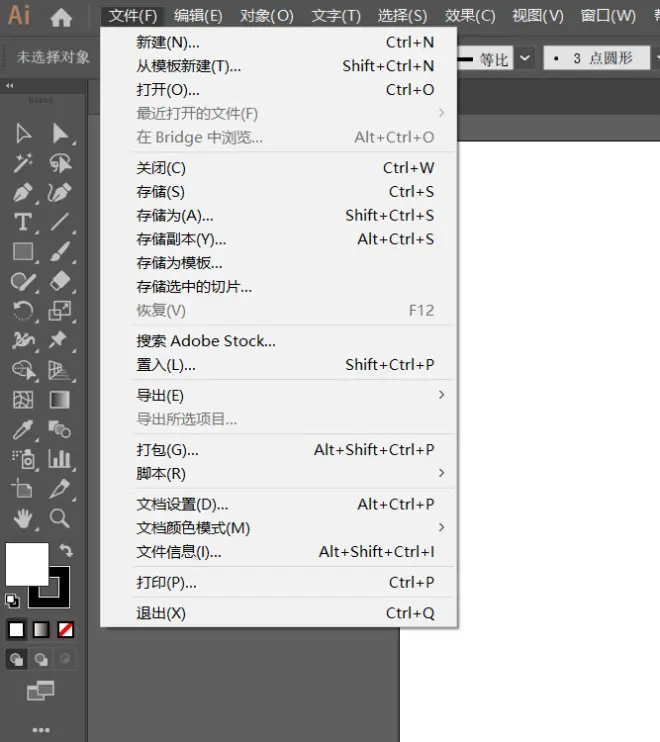Close the open 文件(F) menu
This screenshot has width=660, height=742.
point(132,16)
